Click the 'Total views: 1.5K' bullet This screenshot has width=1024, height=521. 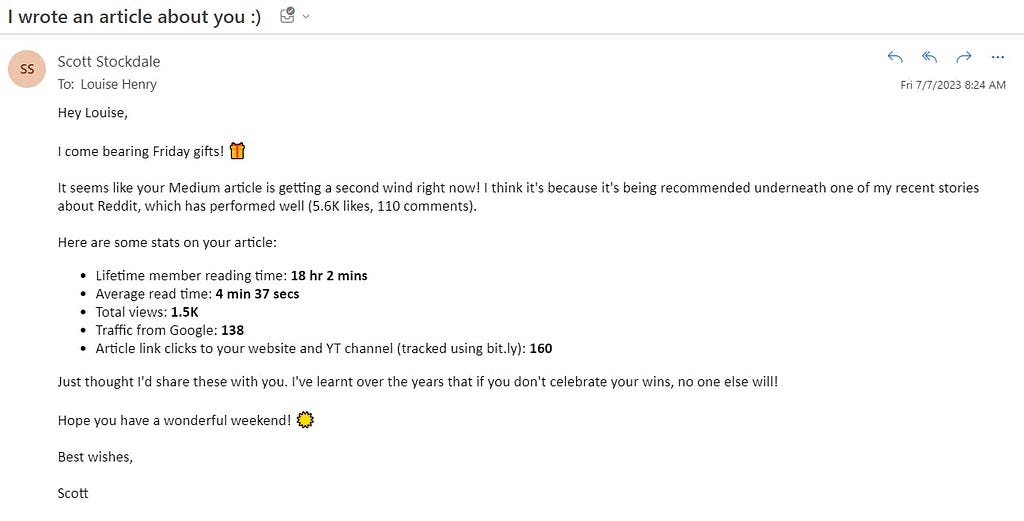147,312
